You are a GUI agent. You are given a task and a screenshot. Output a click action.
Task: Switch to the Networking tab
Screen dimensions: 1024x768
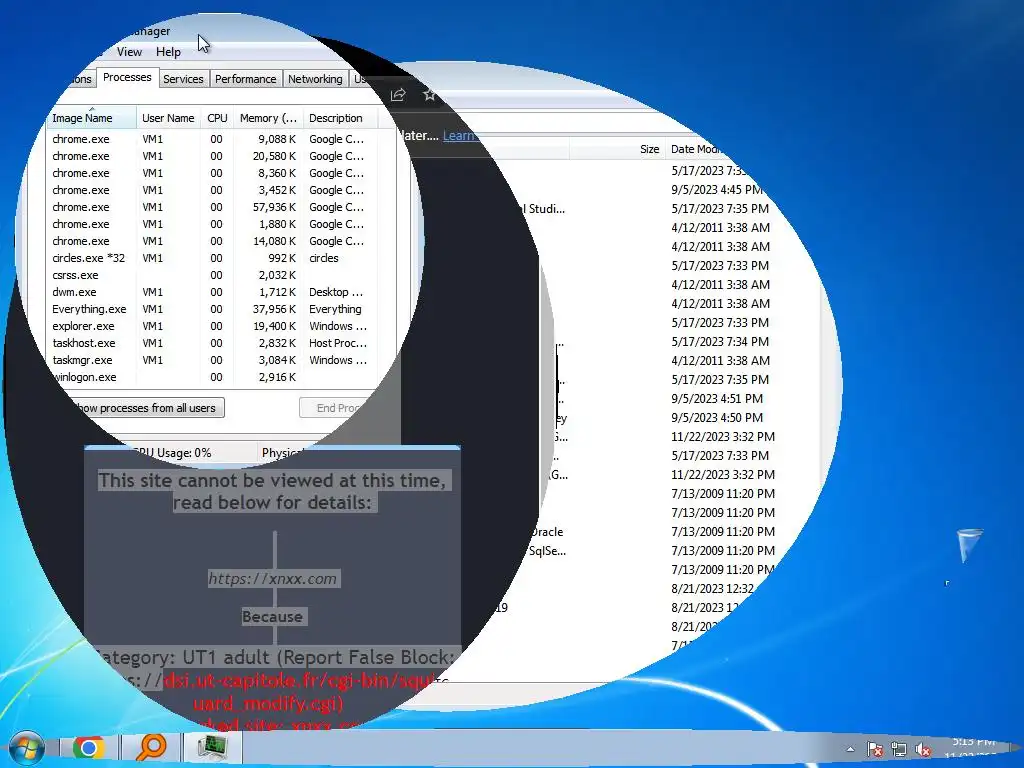tap(315, 79)
